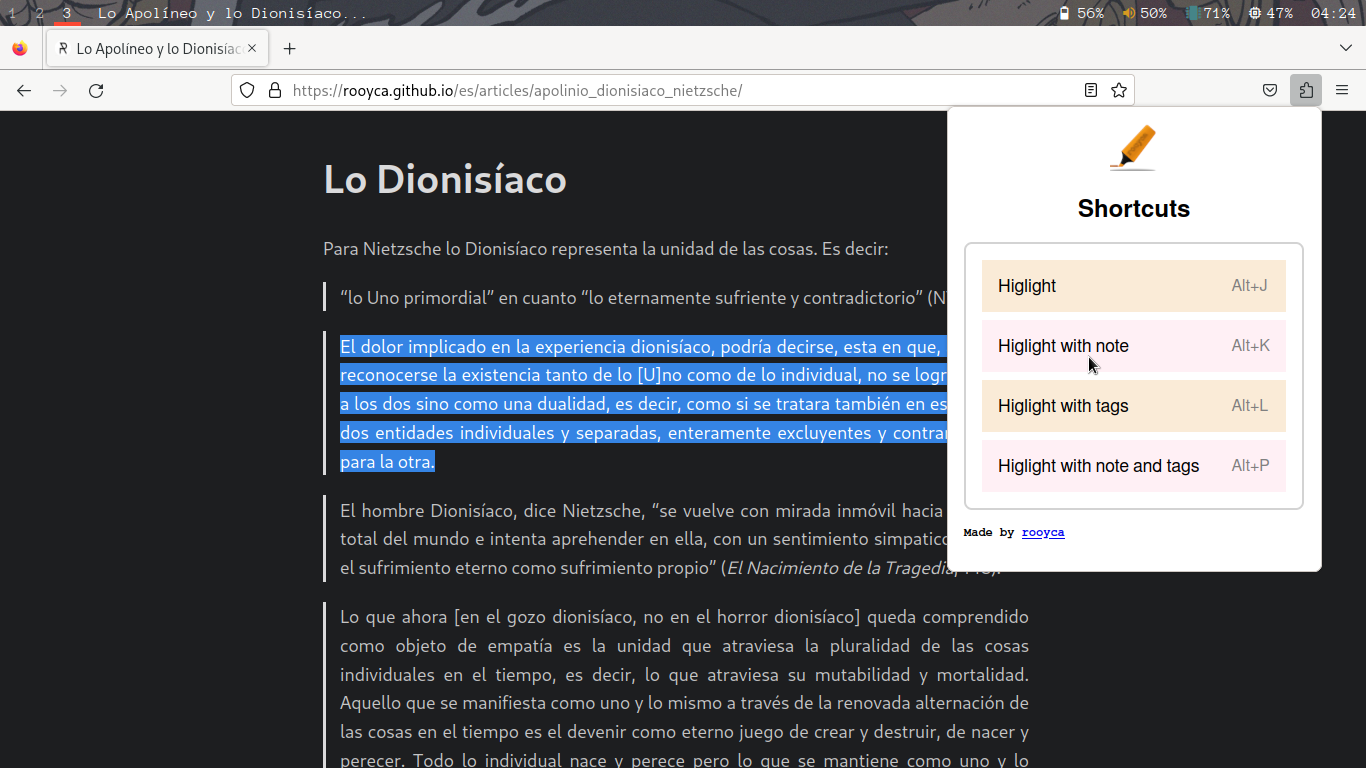Click "Made by" text in popup
Screen dimensions: 1366x768
click(x=989, y=533)
